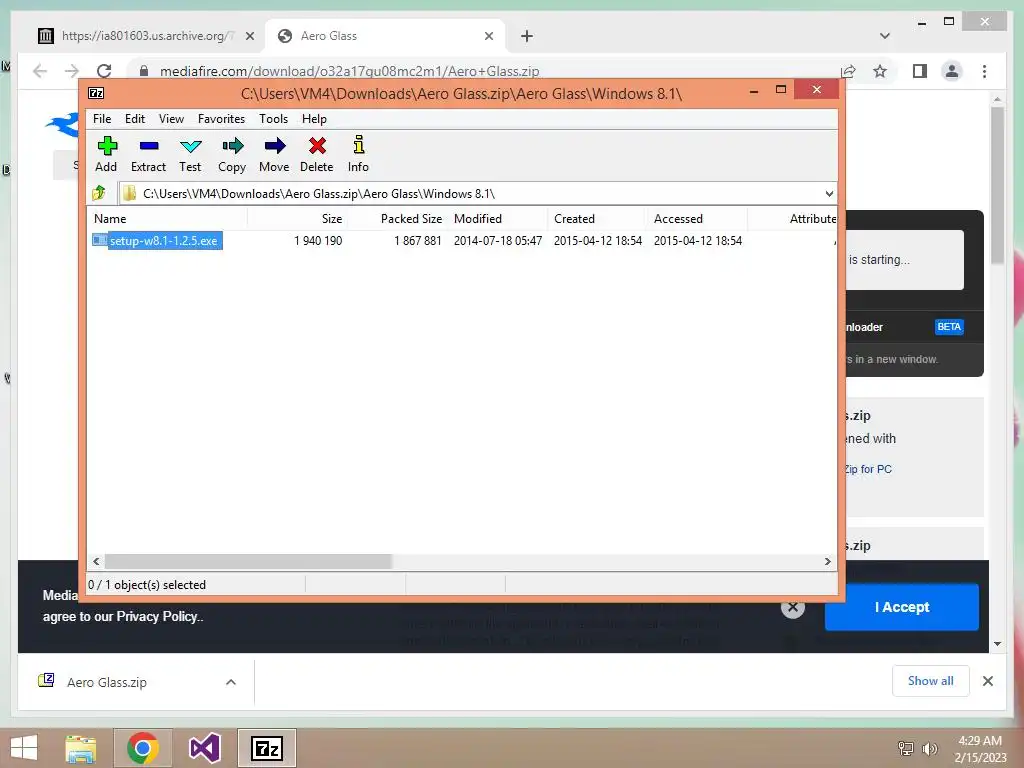Go up one folder level in 7-Zip
Image resolution: width=1024 pixels, height=768 pixels.
(99, 193)
